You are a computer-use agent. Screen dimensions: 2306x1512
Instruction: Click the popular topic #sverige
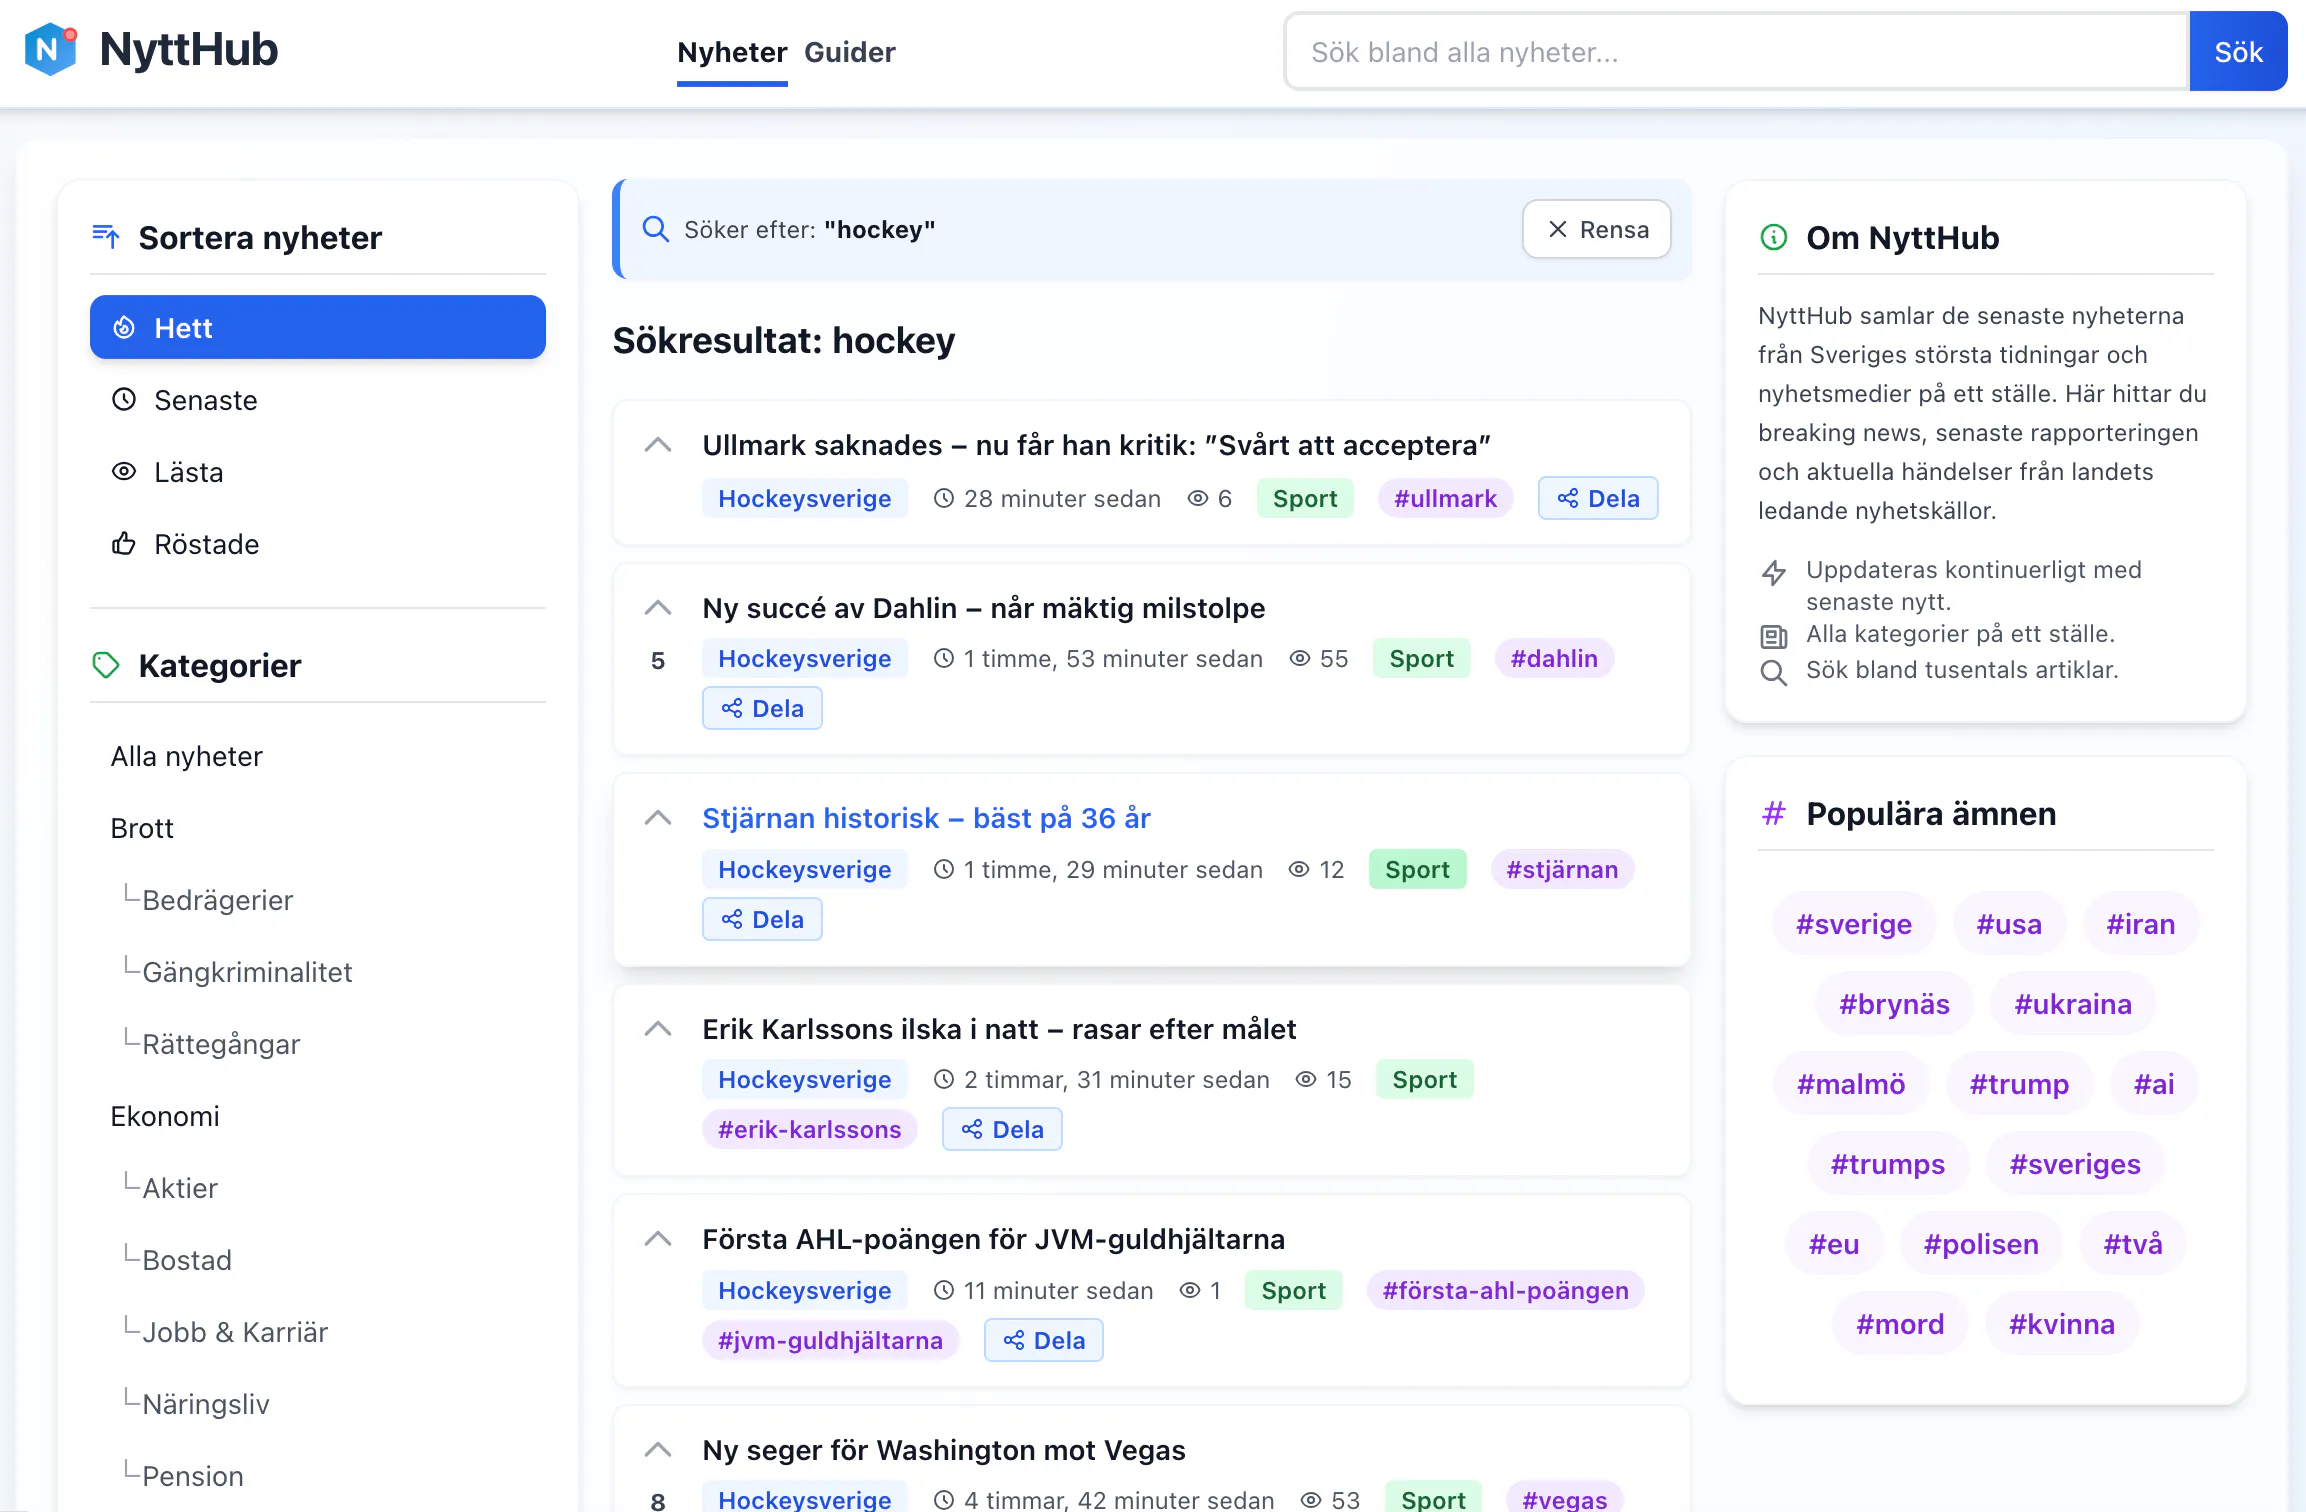1853,924
